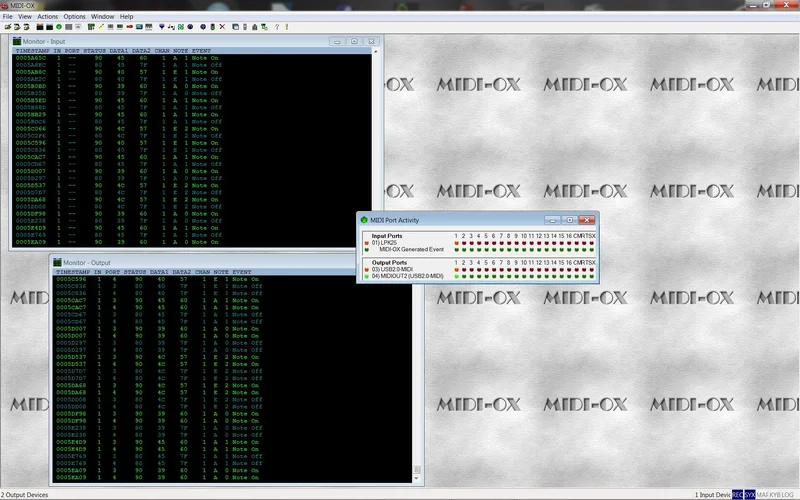Viewport: 800px width, 500px height.
Task: Click the red bar toolbar icon
Action: 130,27
